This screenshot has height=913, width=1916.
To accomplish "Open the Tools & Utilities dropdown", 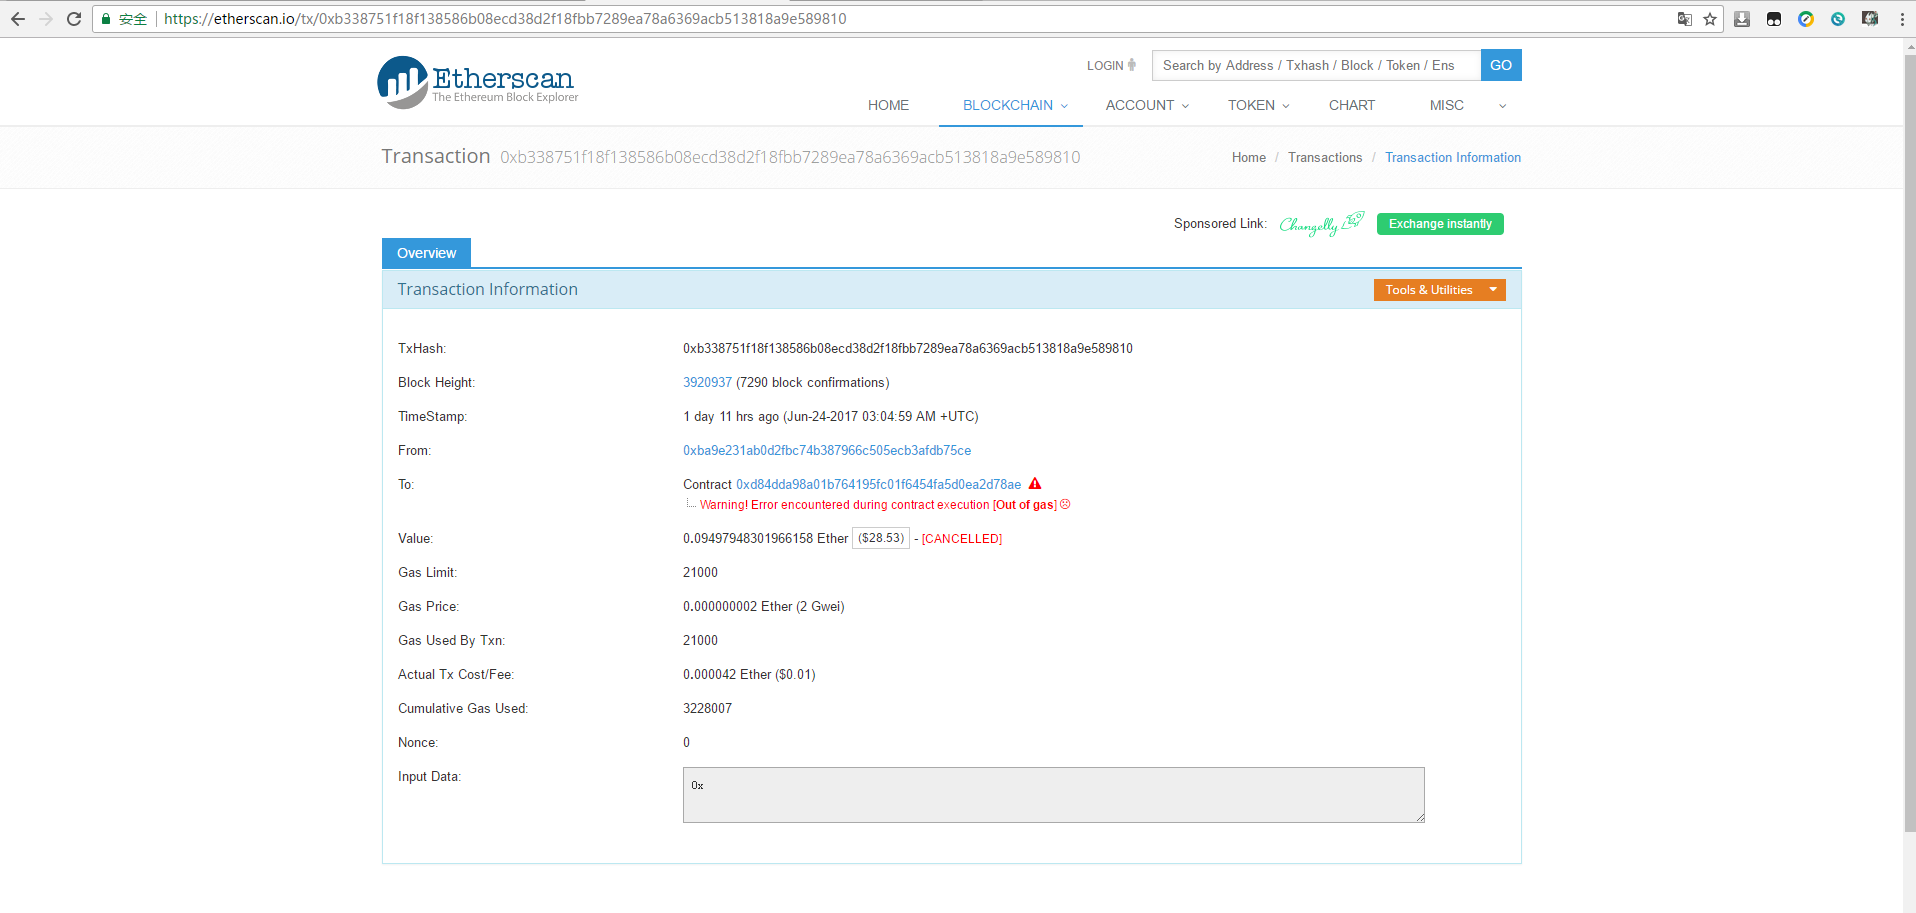I will (1440, 290).
